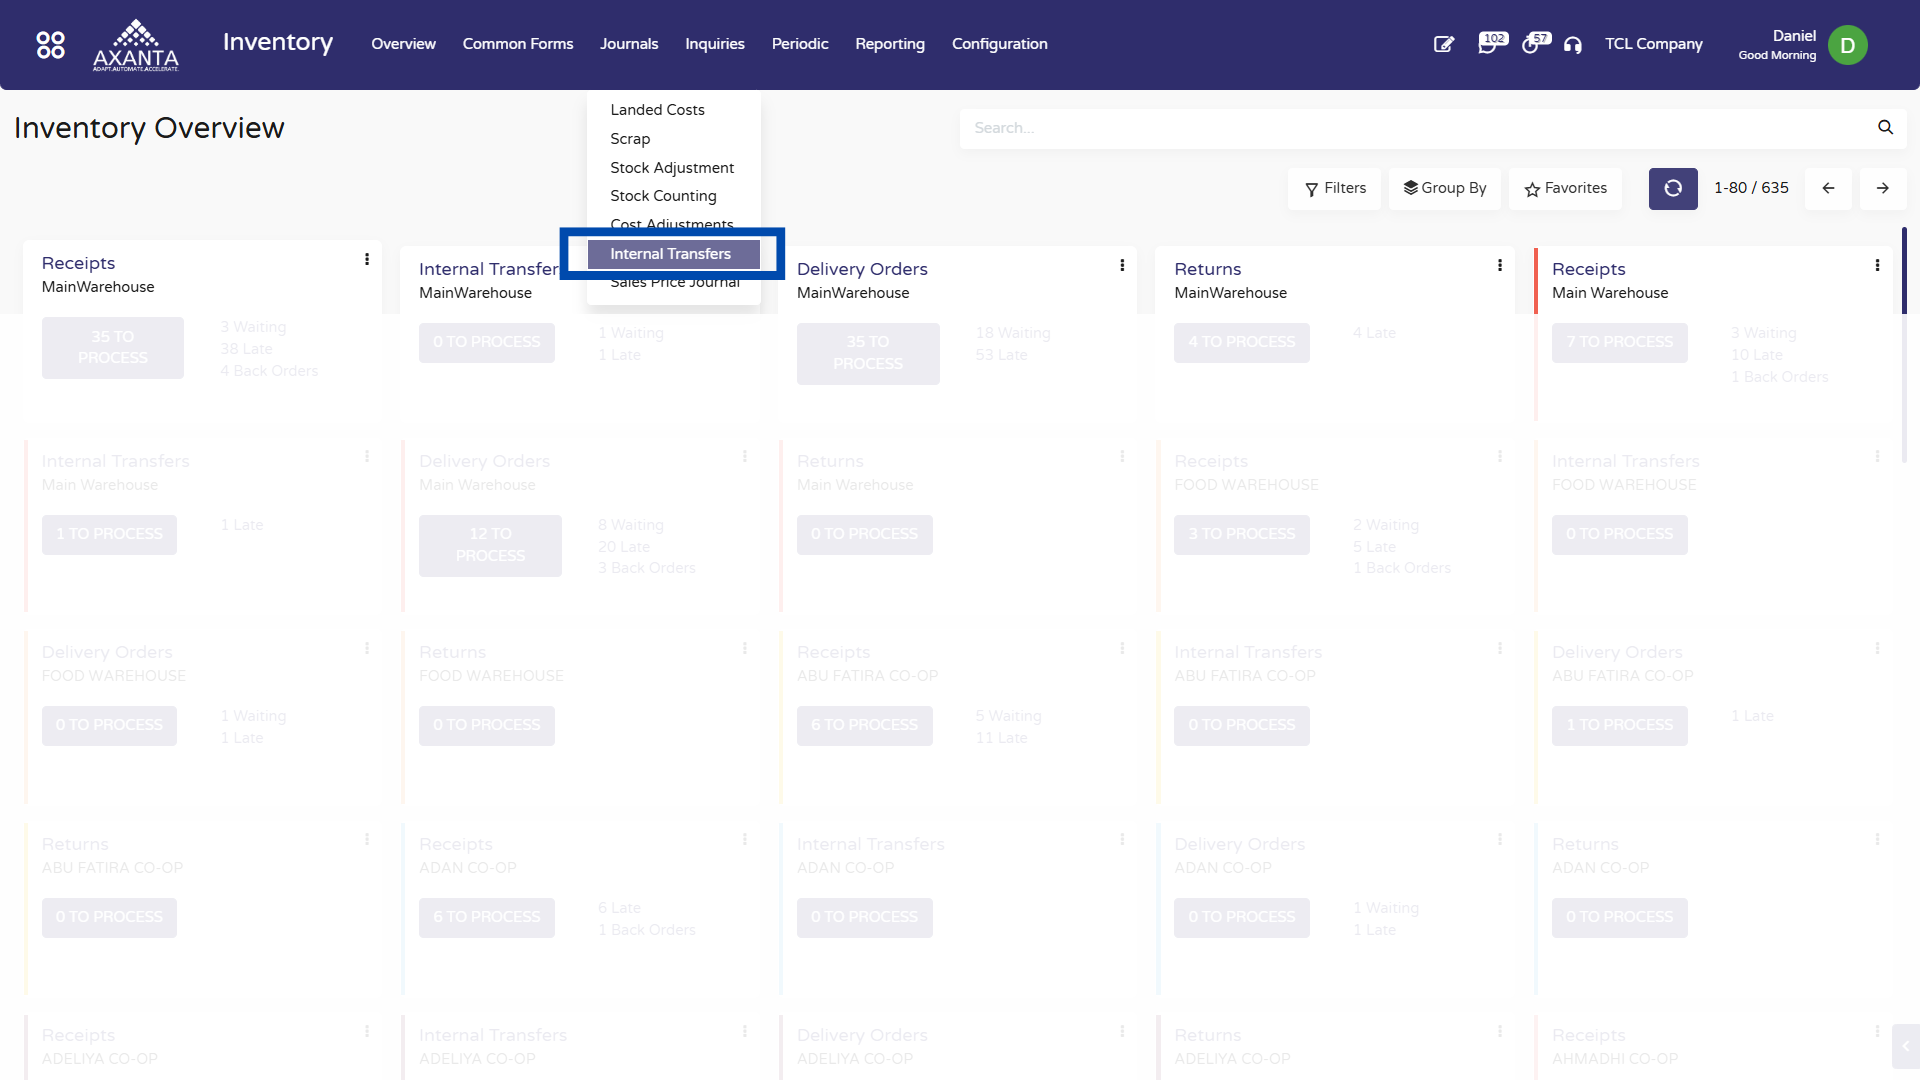The width and height of the screenshot is (1920, 1080).
Task: Open chat messages icon with 102 badge
Action: pos(1488,44)
